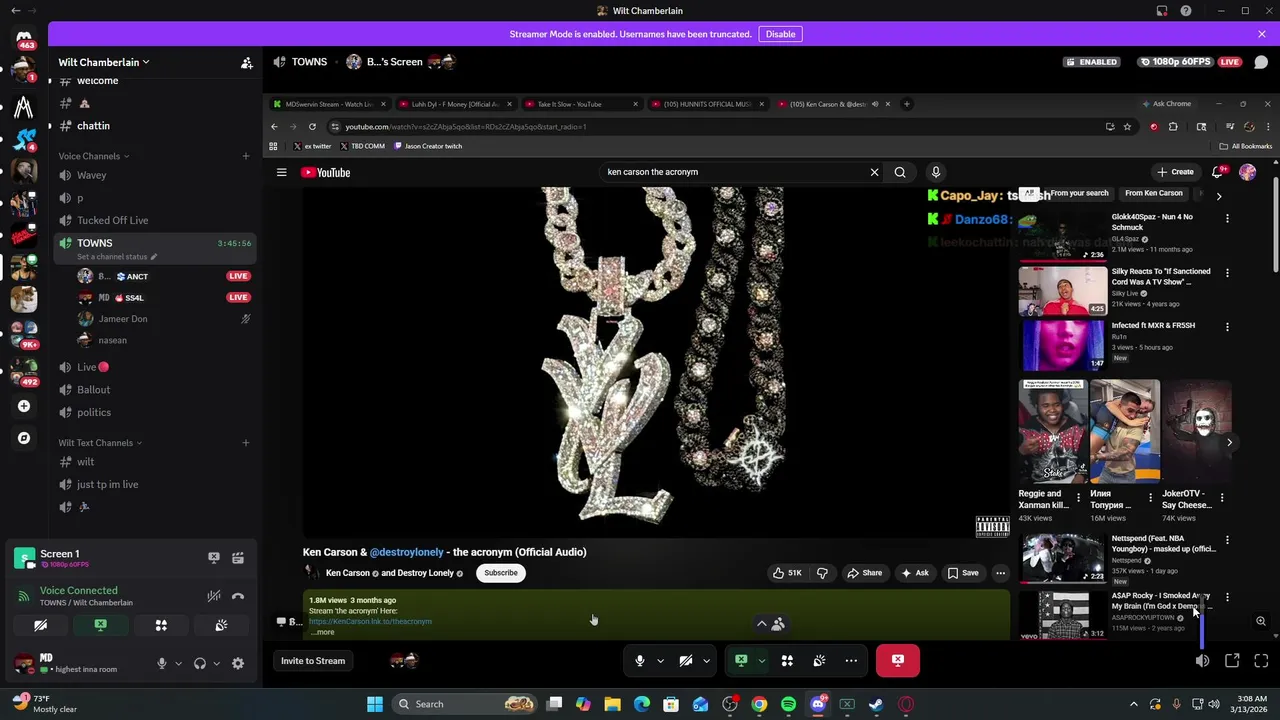The width and height of the screenshot is (1280, 720).
Task: Create a channel in Voice Channels category
Action: 245,156
